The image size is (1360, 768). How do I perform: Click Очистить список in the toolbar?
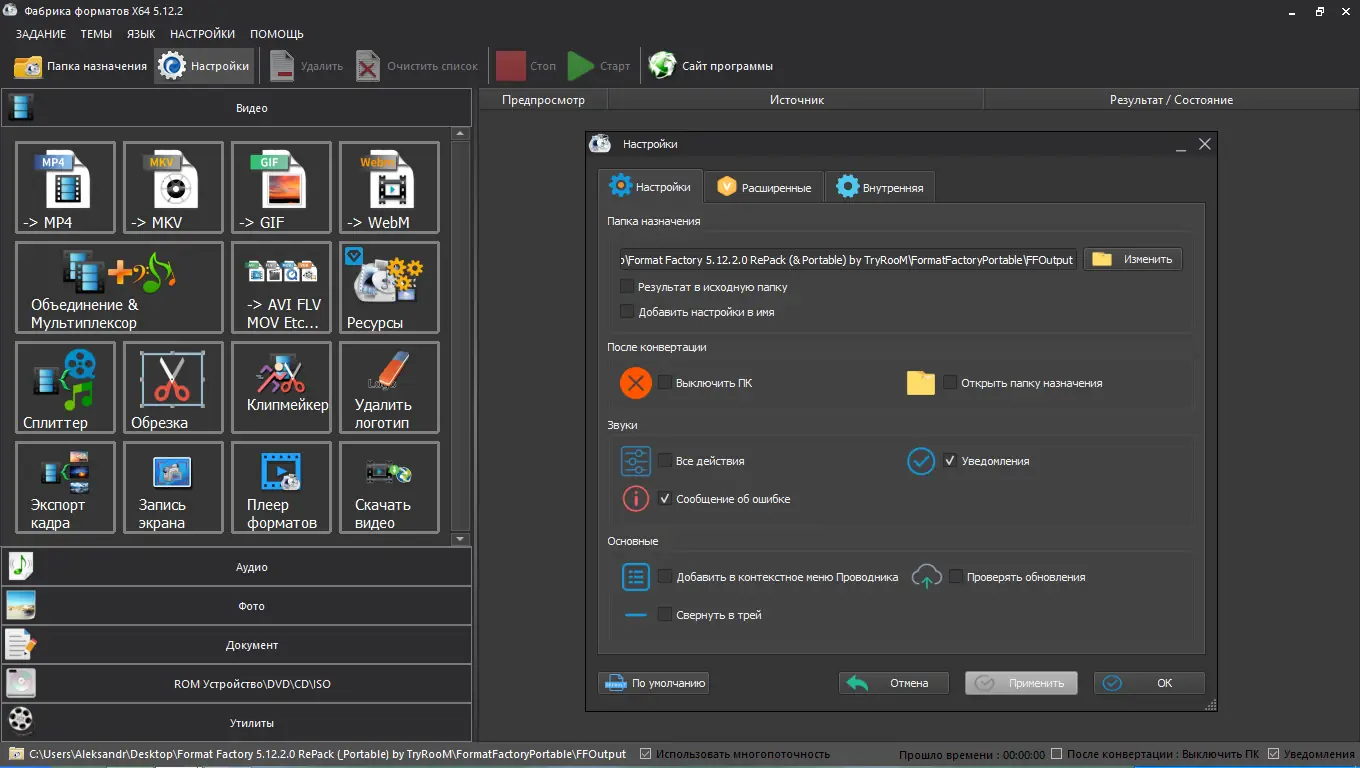[x=418, y=66]
